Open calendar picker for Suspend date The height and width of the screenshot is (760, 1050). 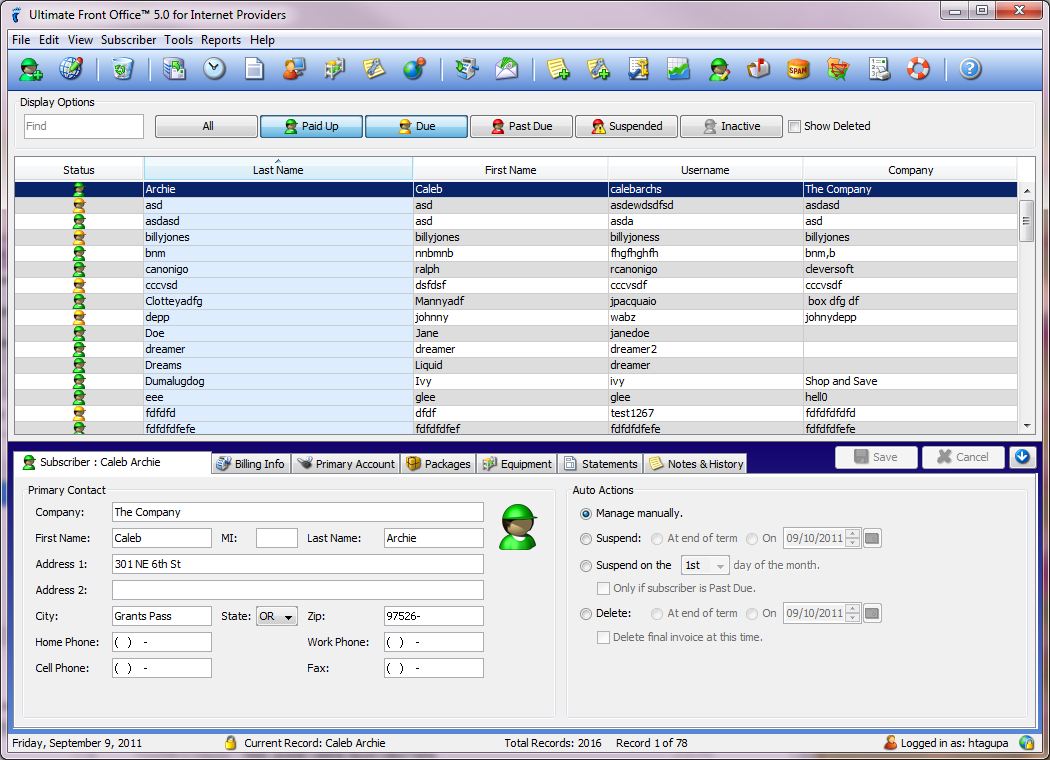point(872,538)
